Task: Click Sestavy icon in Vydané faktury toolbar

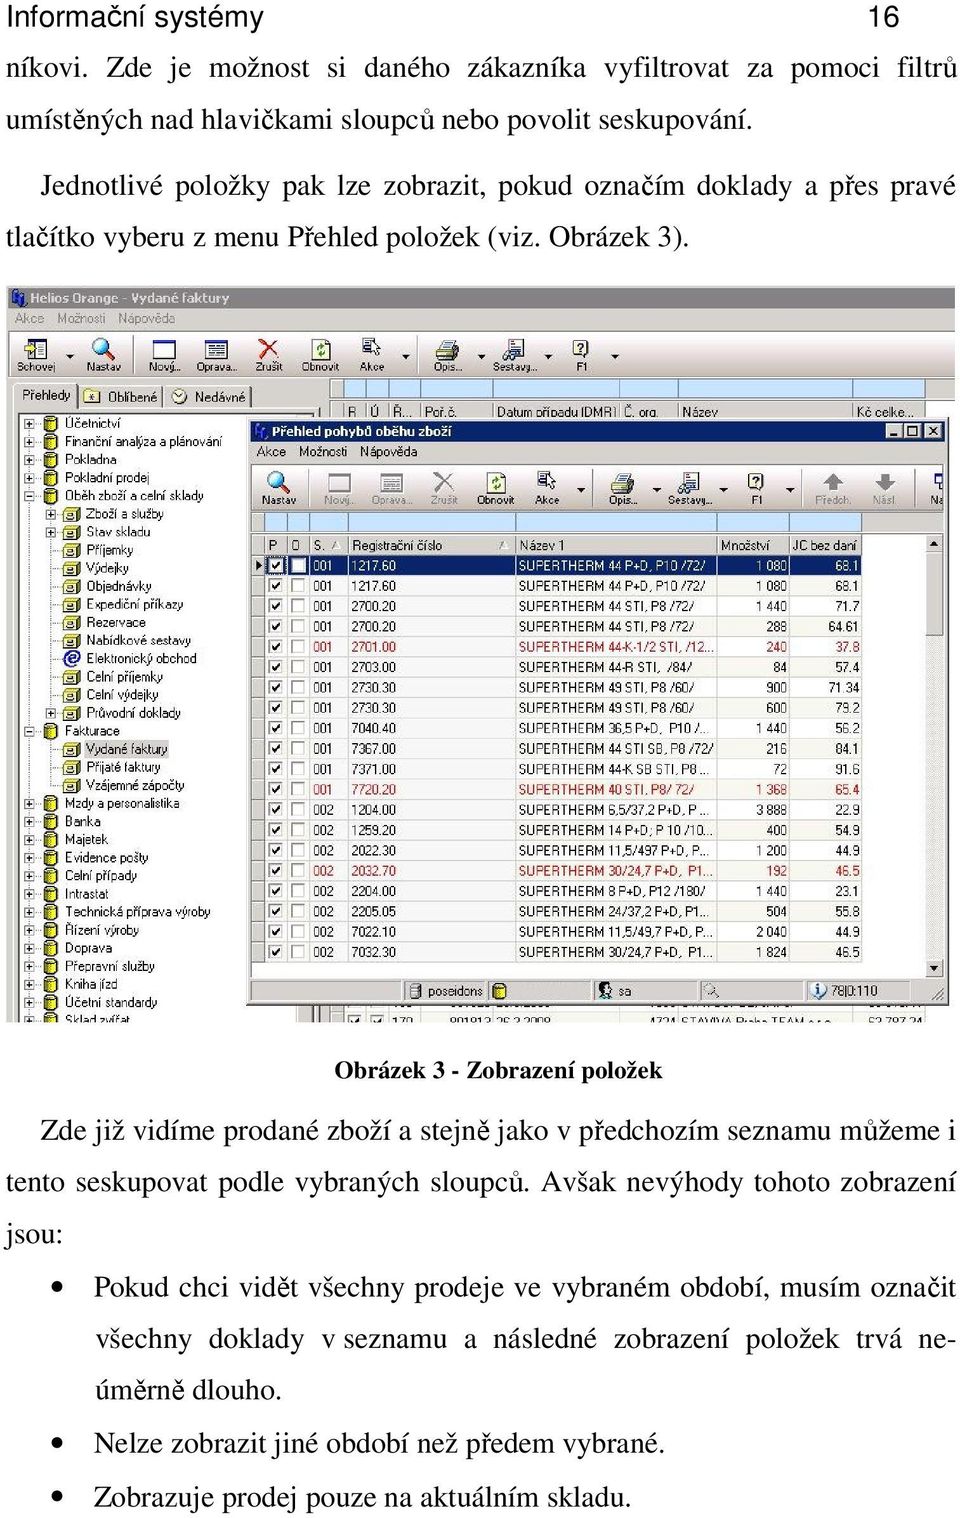Action: 514,350
